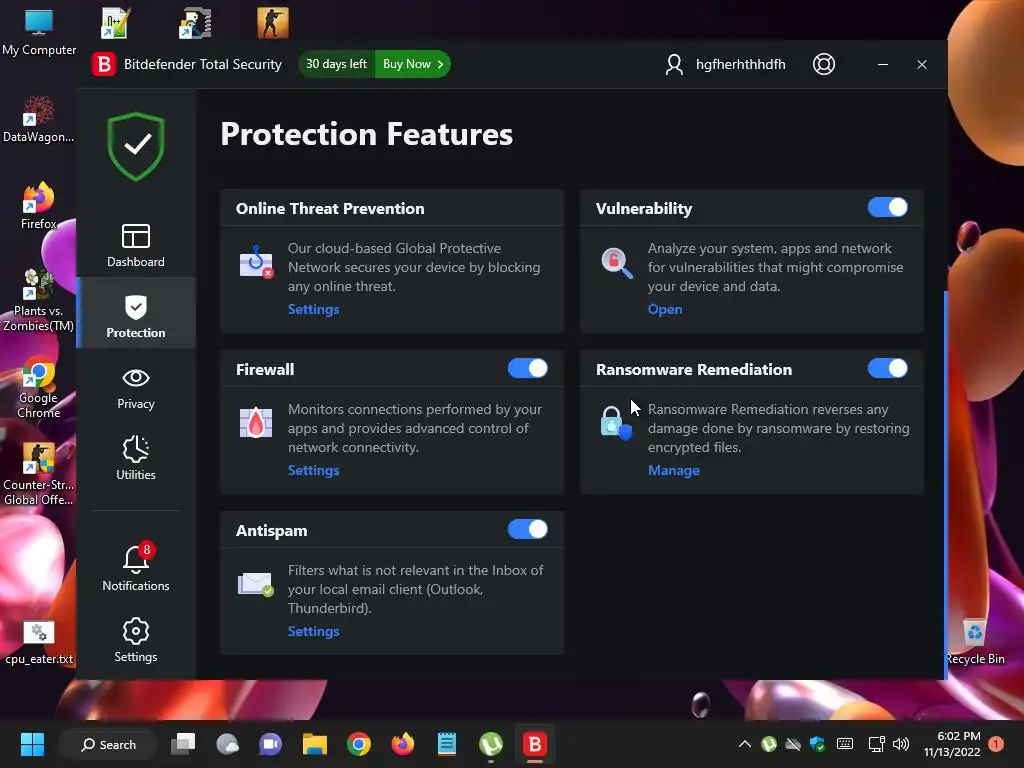Launch Google Chrome from the taskbar
The image size is (1024, 768).
point(359,744)
